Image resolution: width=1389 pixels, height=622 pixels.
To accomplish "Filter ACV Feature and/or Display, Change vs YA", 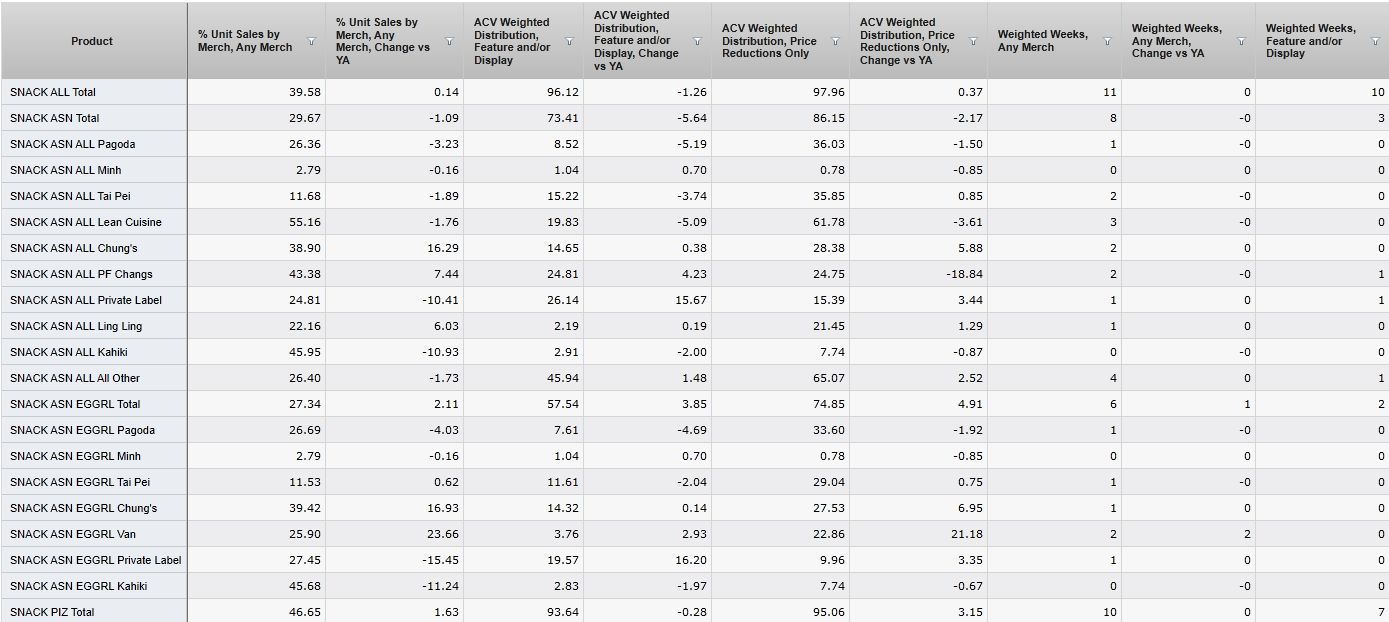I will coord(697,41).
